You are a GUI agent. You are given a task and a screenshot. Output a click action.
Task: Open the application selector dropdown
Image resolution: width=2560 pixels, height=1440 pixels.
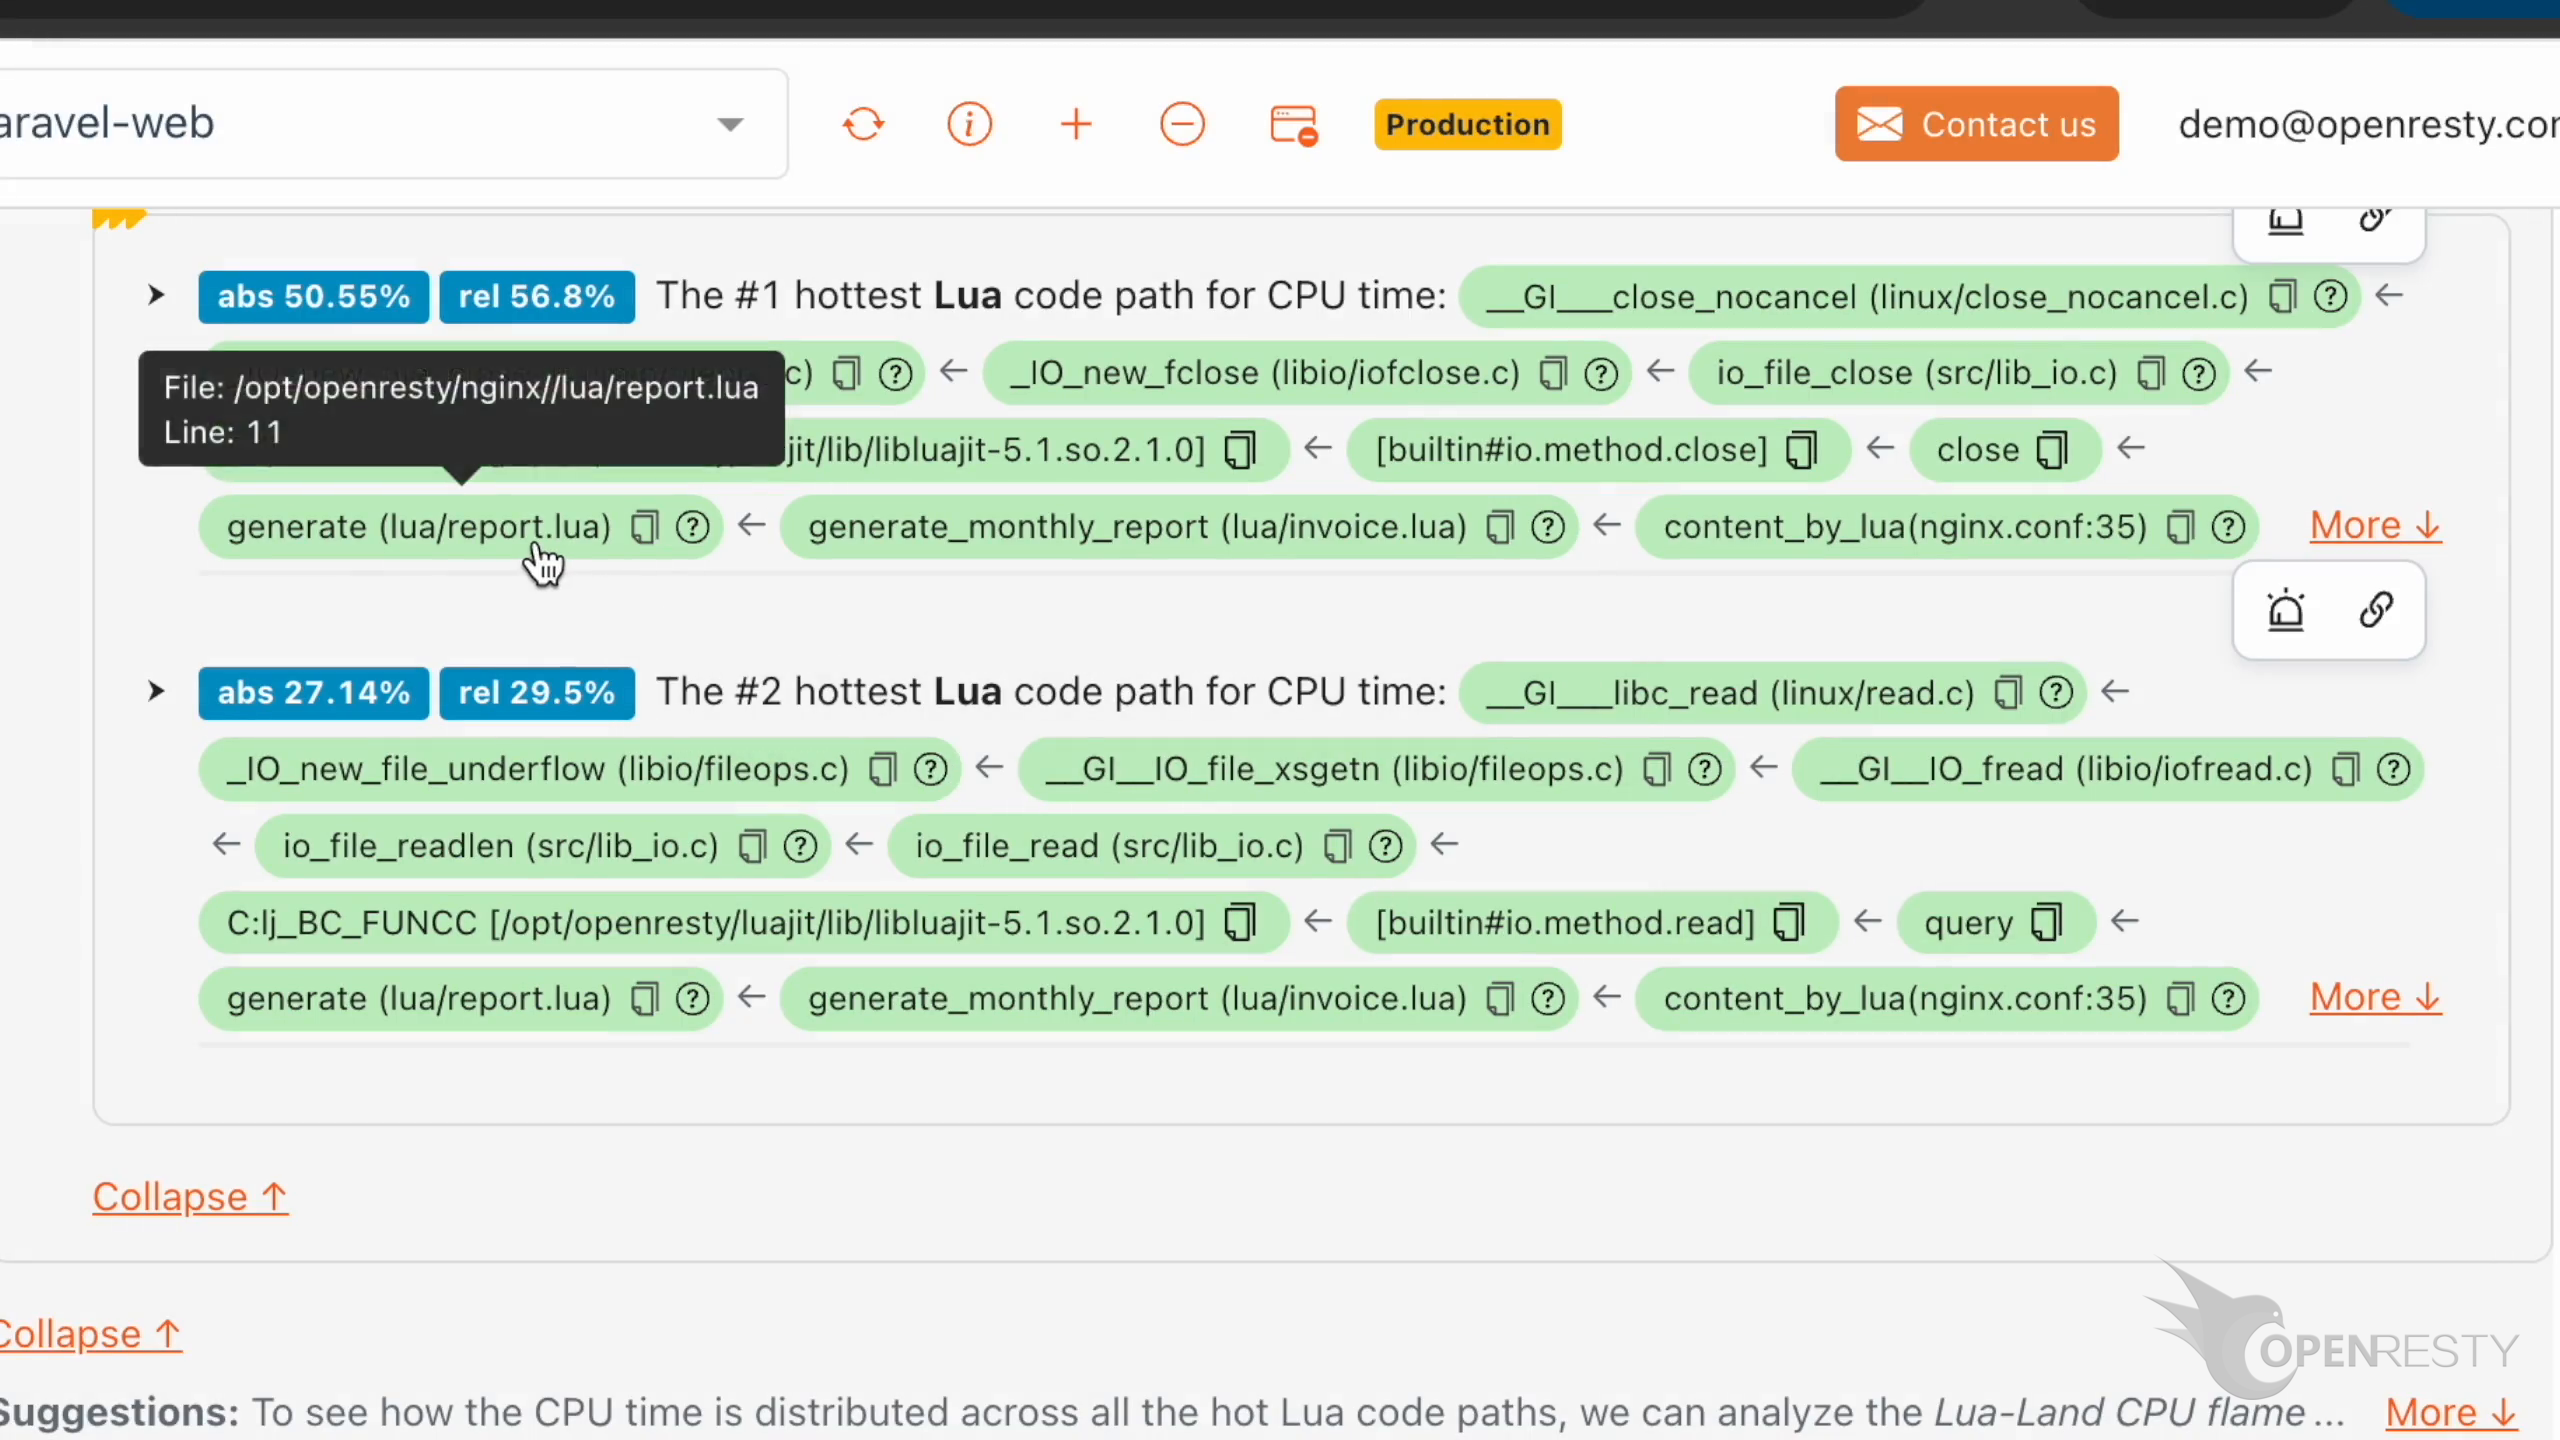coord(731,124)
